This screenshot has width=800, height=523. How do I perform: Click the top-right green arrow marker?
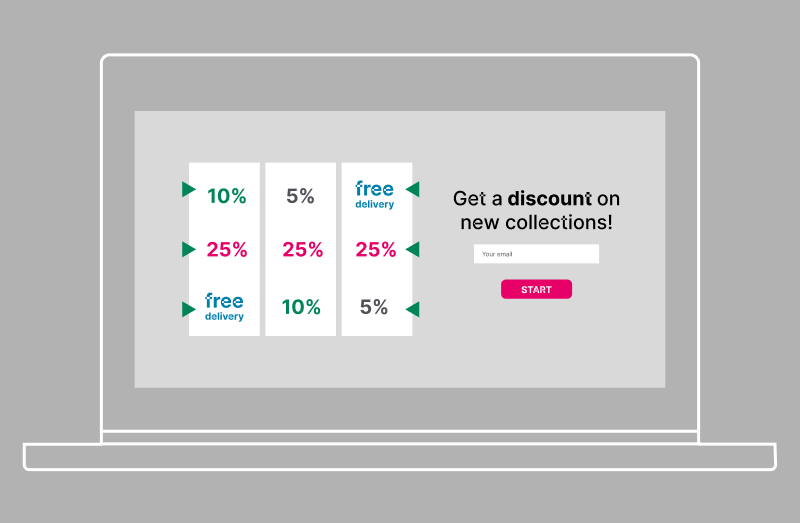412,189
